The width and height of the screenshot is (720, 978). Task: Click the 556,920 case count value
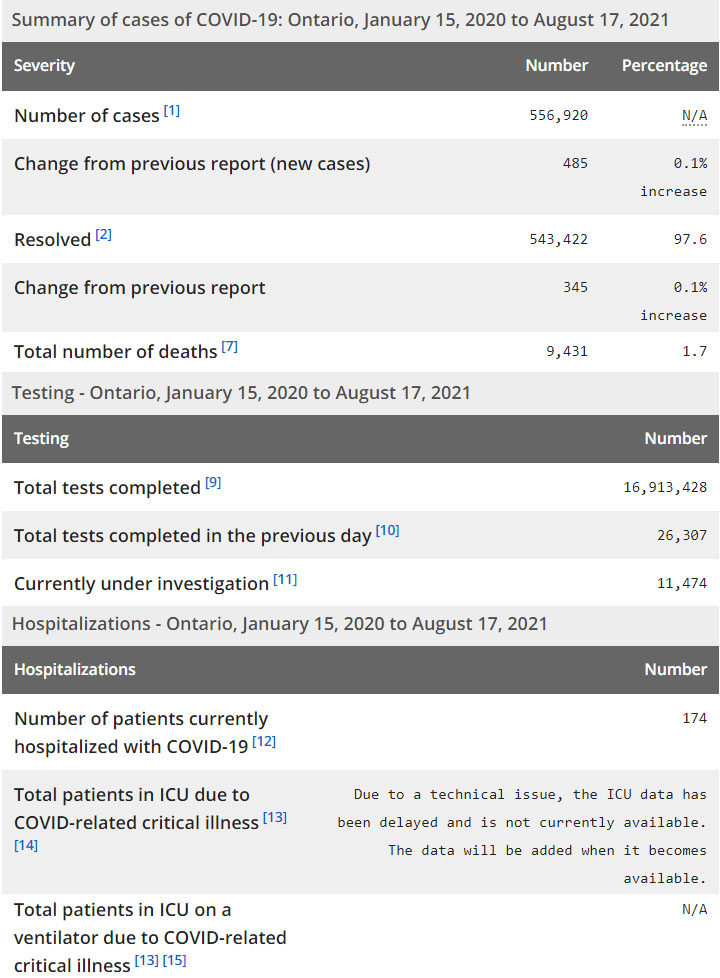(x=558, y=115)
